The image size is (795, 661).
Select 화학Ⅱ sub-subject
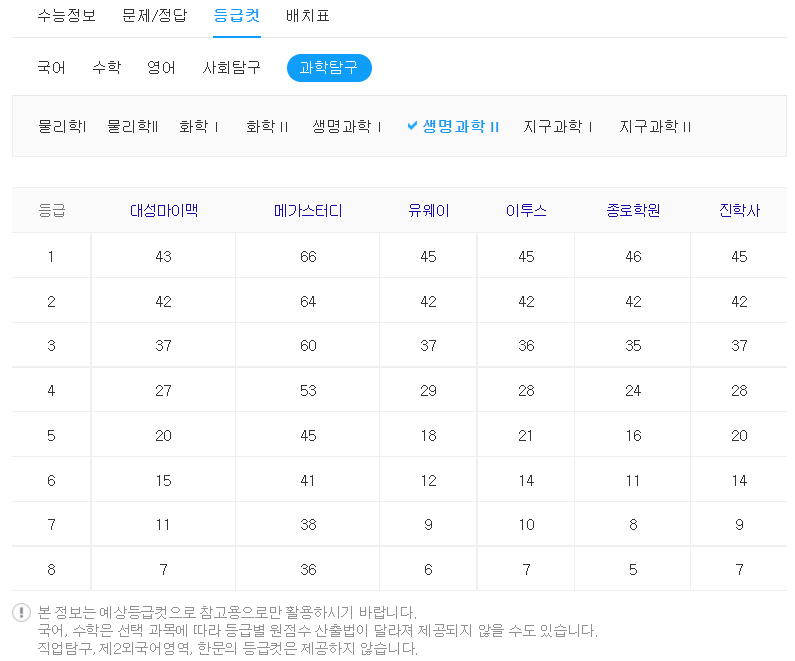pyautogui.click(x=267, y=126)
